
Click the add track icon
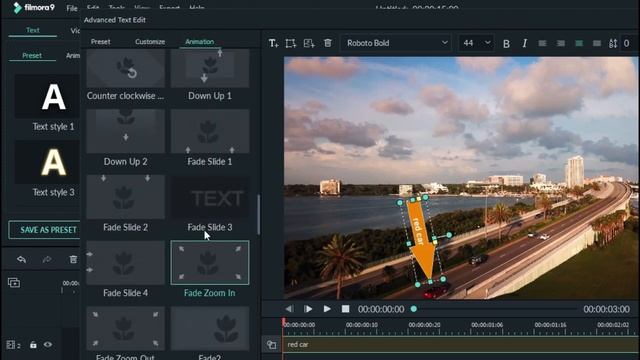pos(14,282)
